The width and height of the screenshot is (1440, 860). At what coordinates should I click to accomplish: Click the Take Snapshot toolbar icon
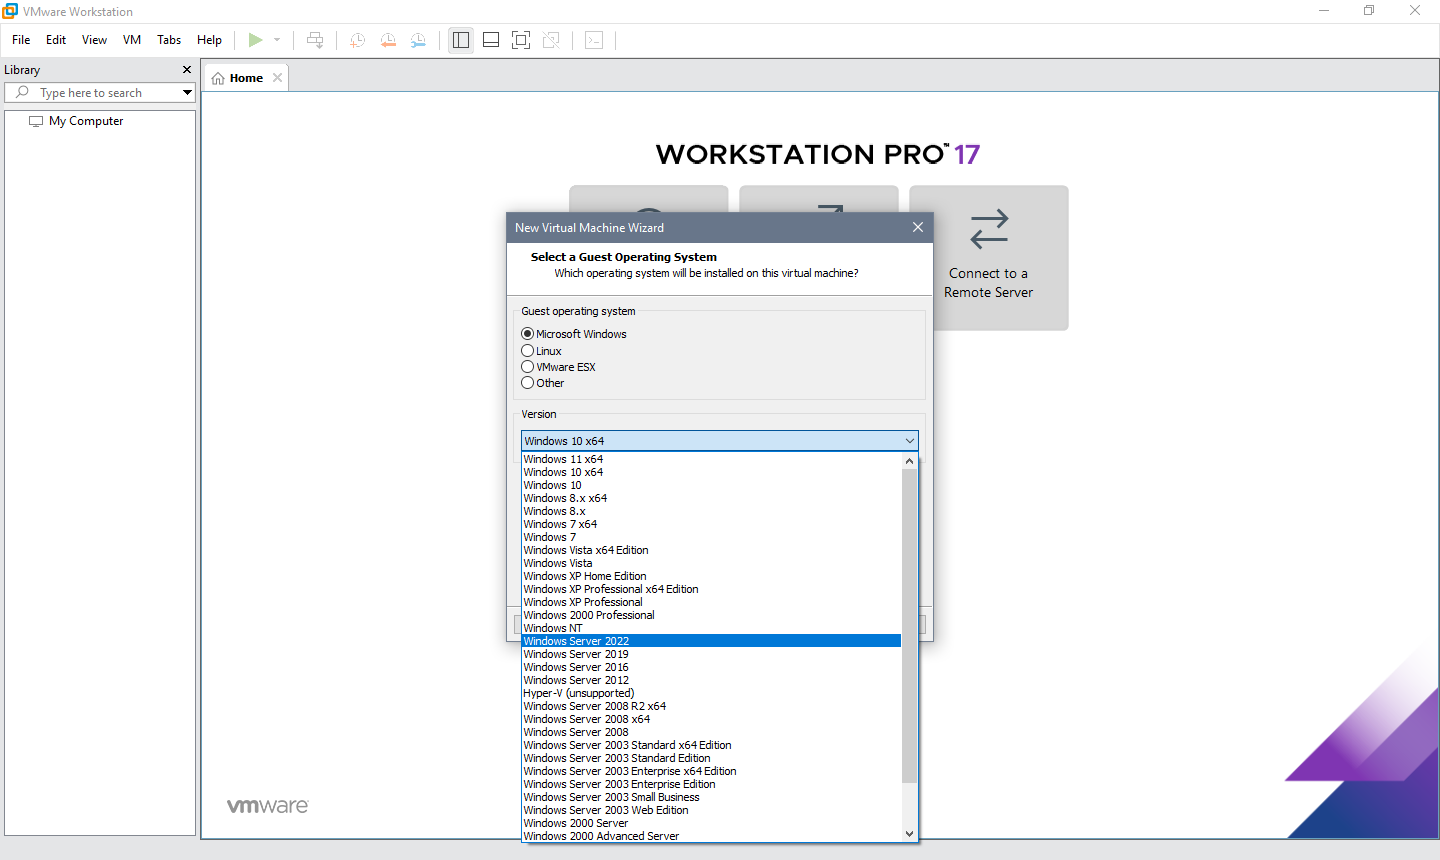357,40
